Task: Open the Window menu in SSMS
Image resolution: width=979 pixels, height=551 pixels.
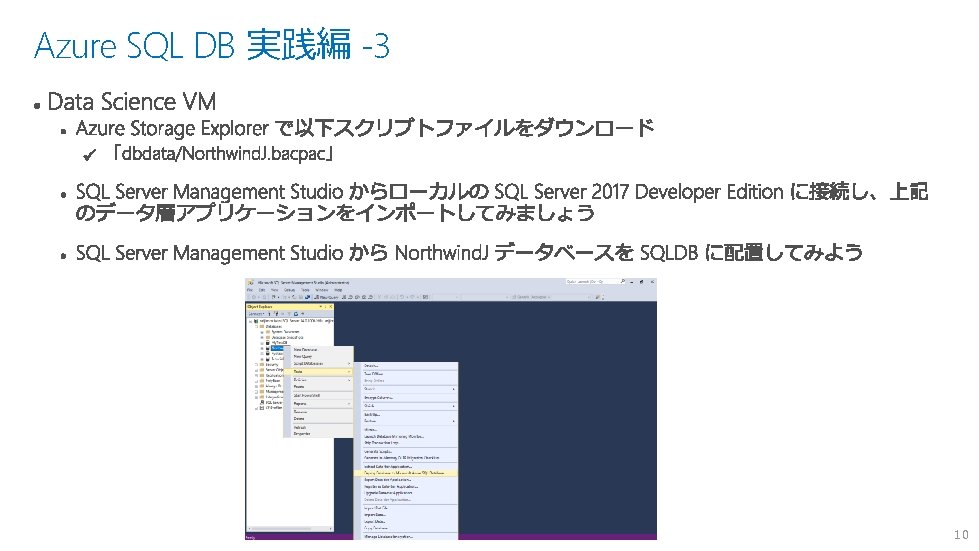Action: tap(322, 290)
